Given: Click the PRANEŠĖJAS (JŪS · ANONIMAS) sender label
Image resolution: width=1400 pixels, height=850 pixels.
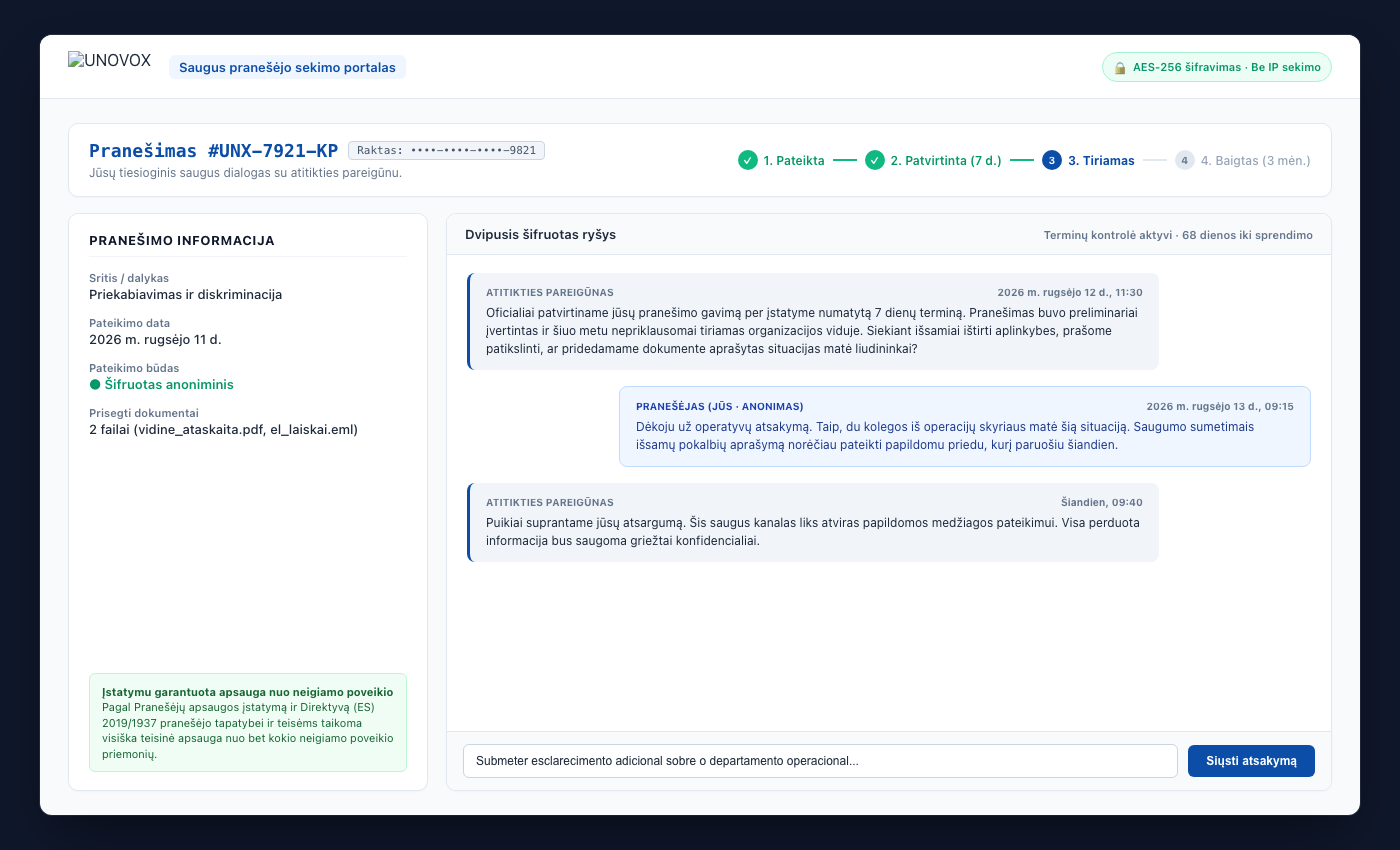Looking at the screenshot, I should pos(720,407).
